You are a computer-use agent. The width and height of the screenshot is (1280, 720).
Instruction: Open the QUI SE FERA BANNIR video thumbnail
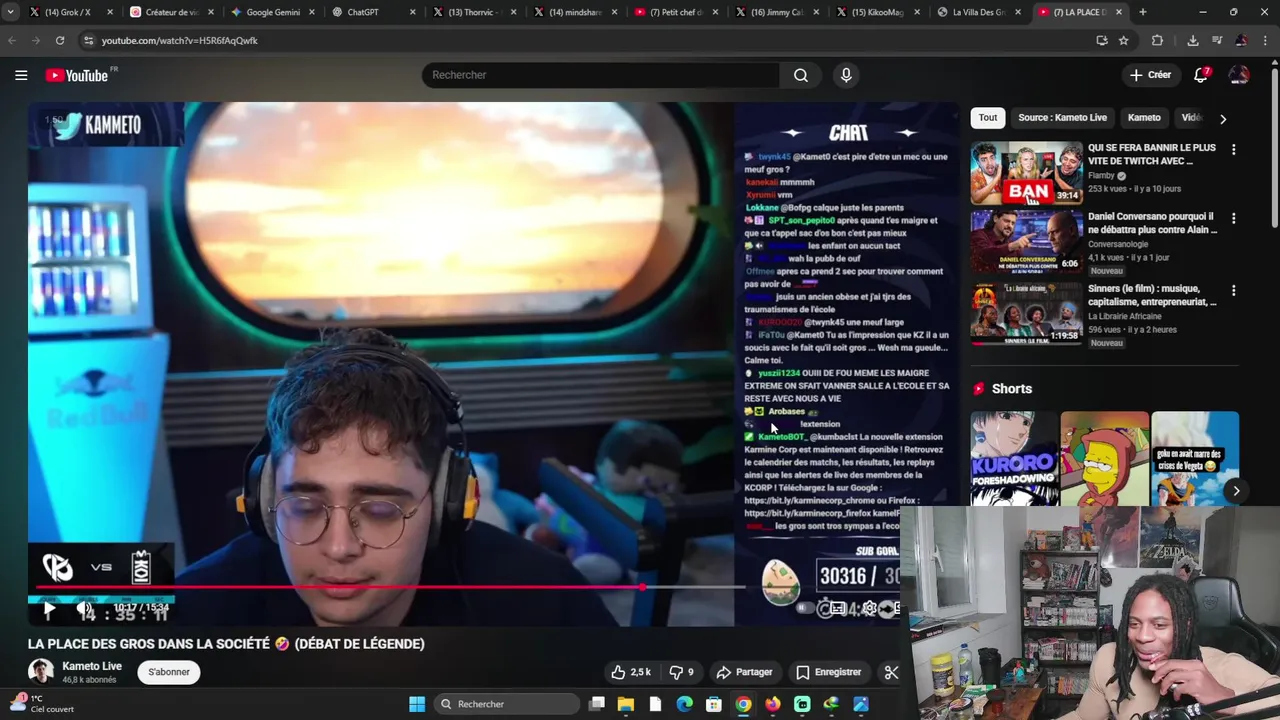click(1026, 173)
